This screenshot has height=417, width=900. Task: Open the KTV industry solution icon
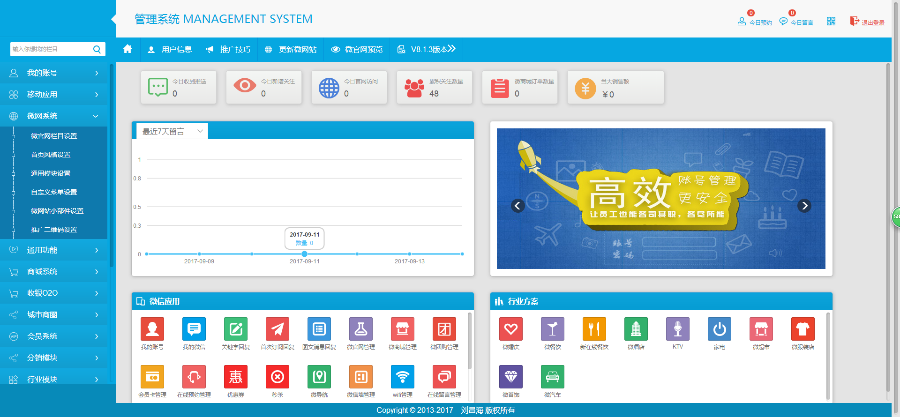(679, 329)
